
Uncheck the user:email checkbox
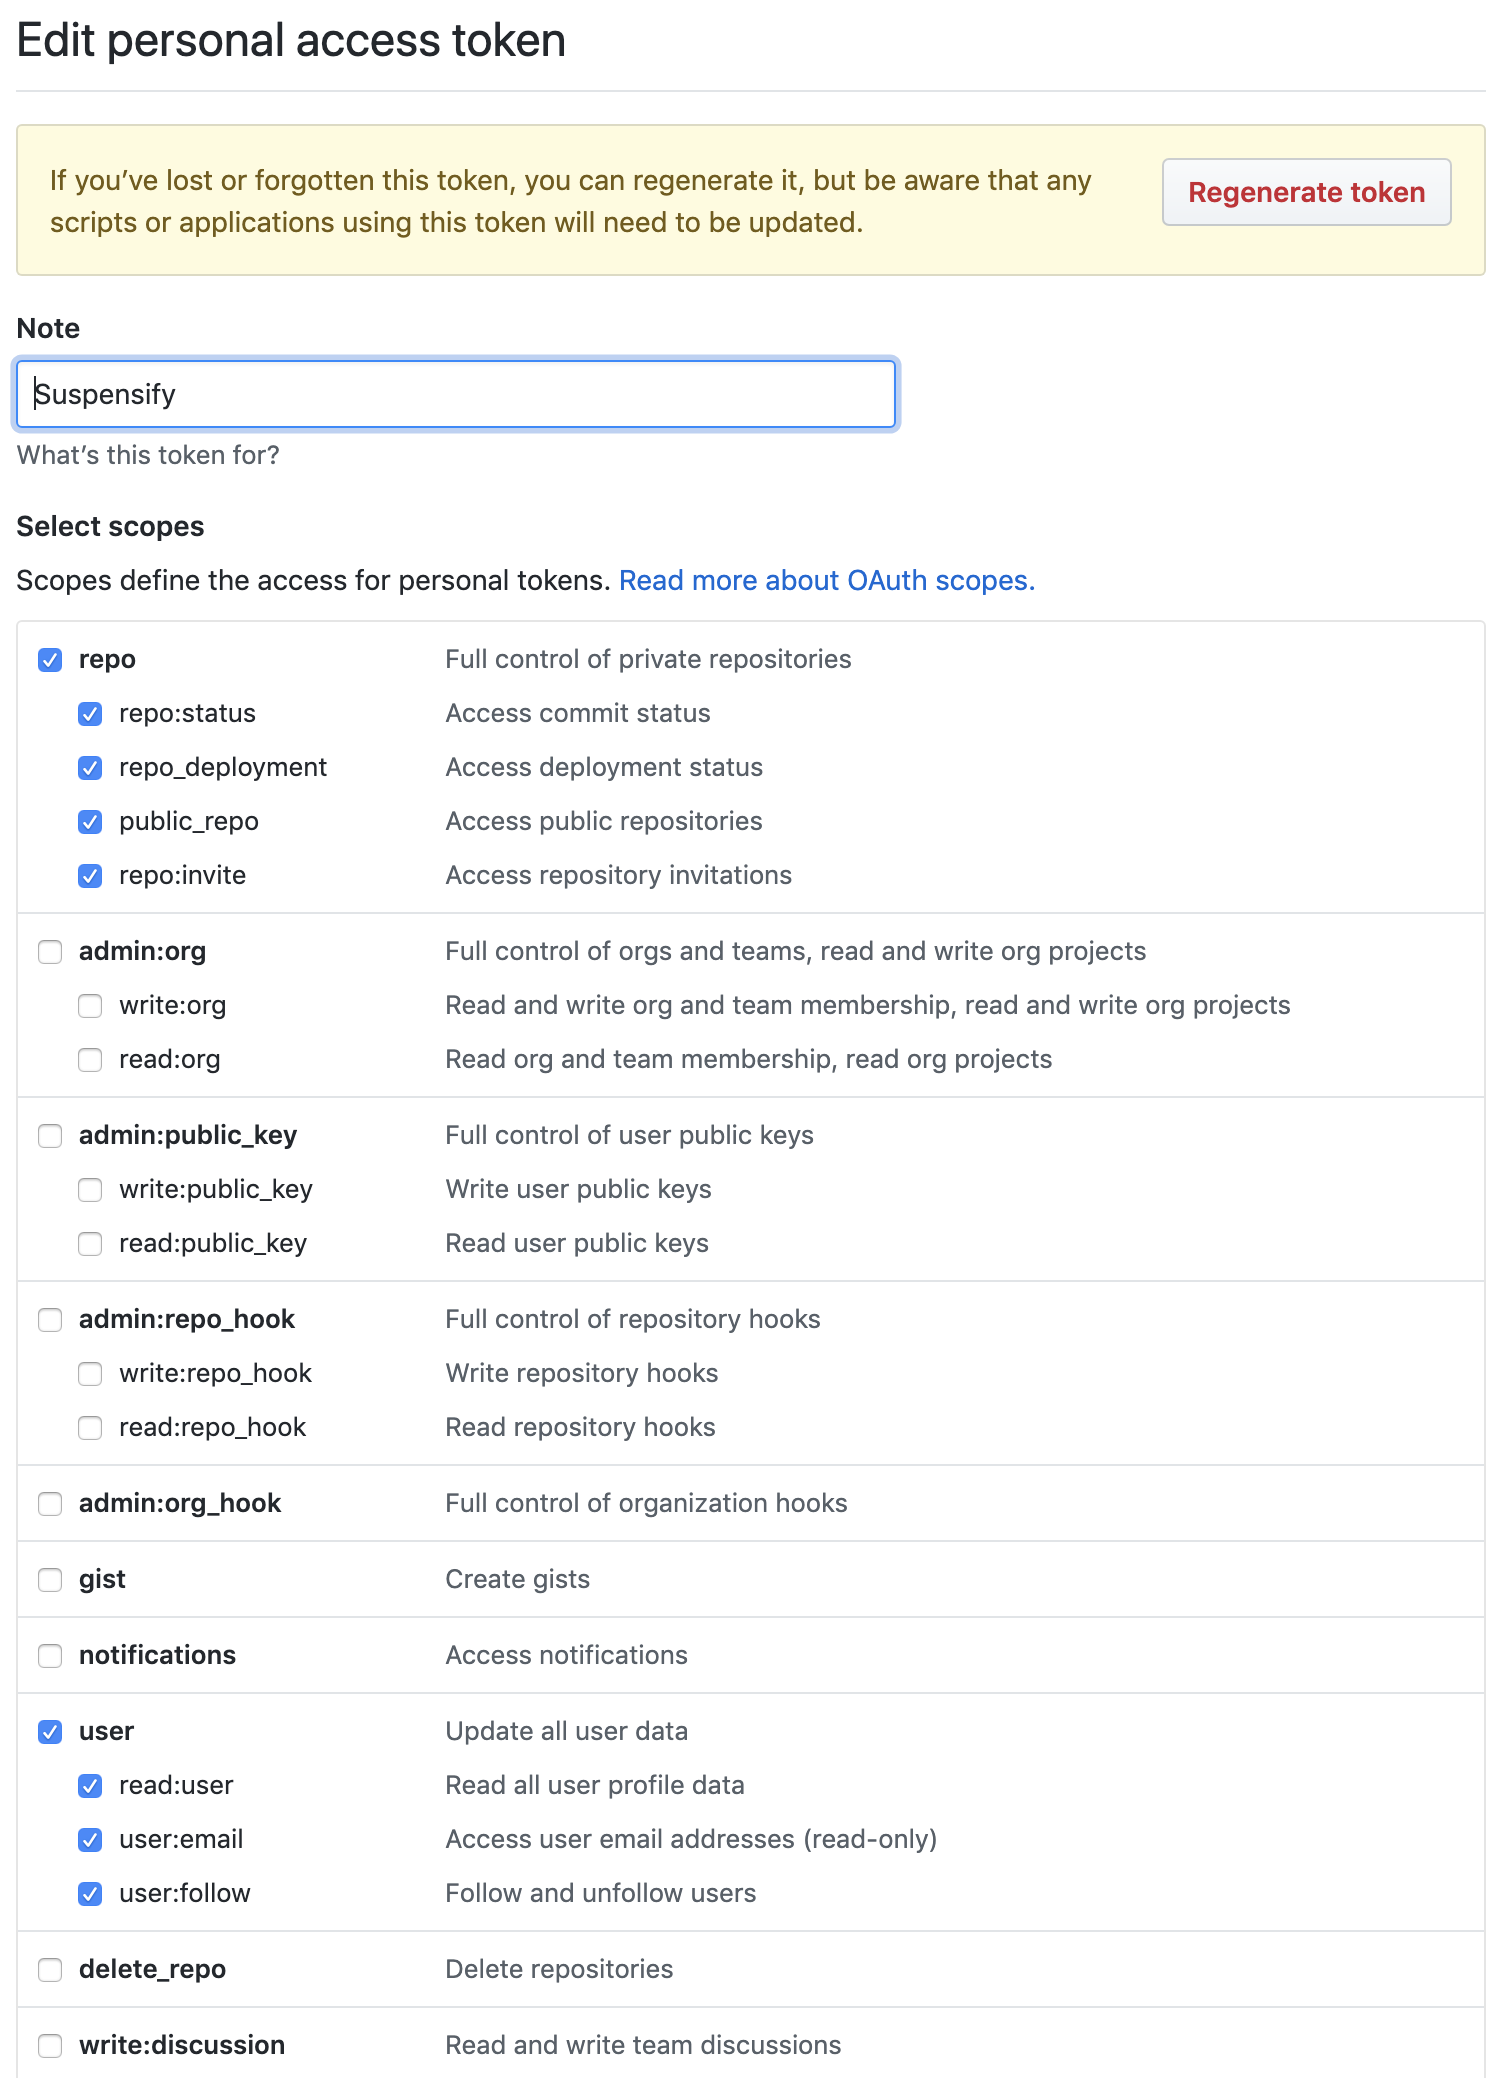tap(90, 1840)
